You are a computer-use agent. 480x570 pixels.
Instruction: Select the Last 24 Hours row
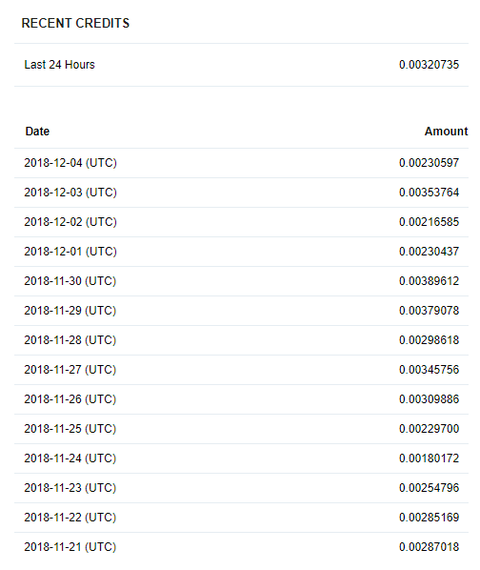[x=241, y=65]
